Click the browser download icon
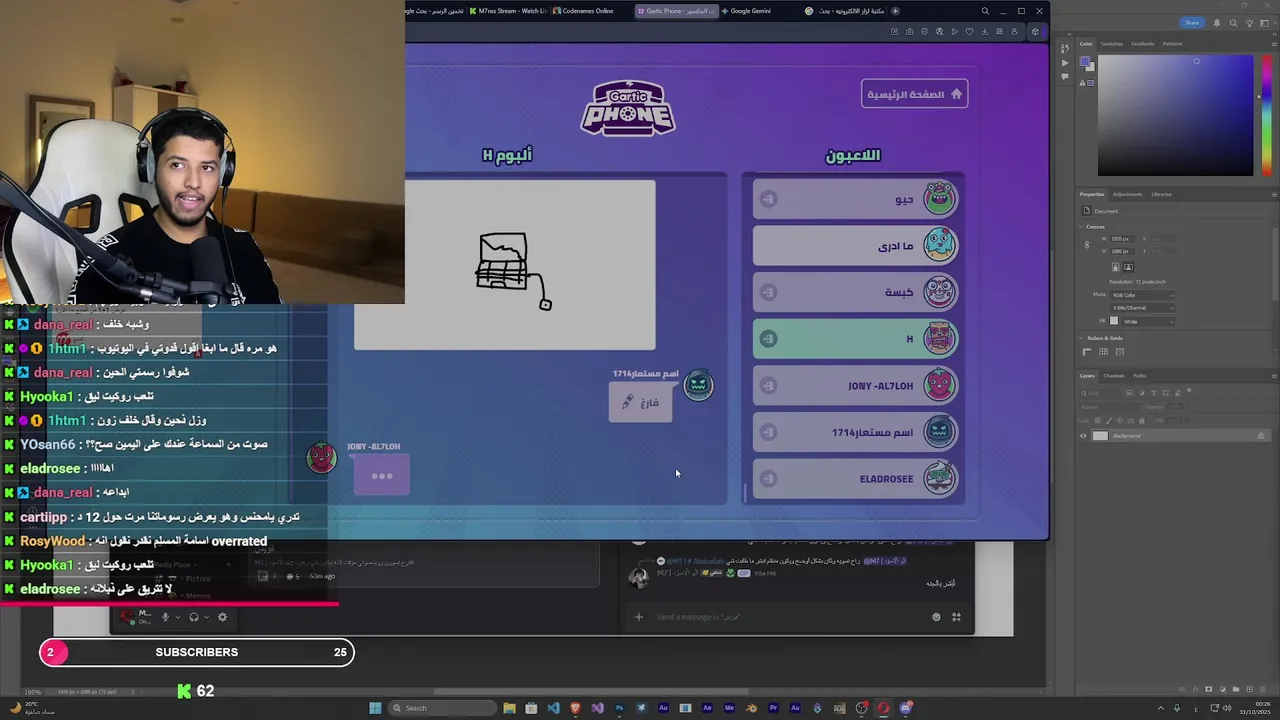 coord(984,32)
